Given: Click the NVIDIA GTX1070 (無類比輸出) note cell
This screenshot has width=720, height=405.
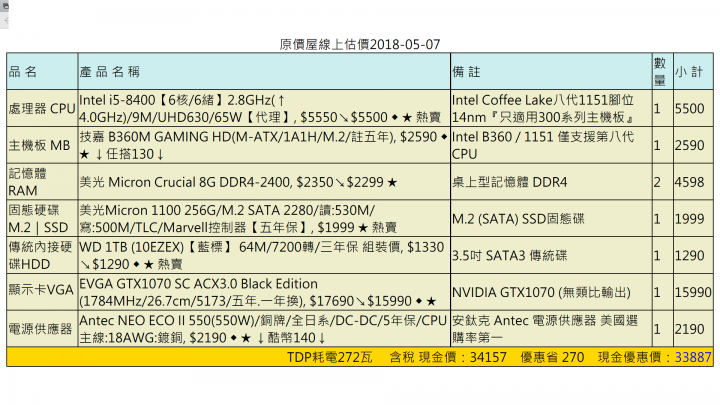Looking at the screenshot, I should pos(551,292).
